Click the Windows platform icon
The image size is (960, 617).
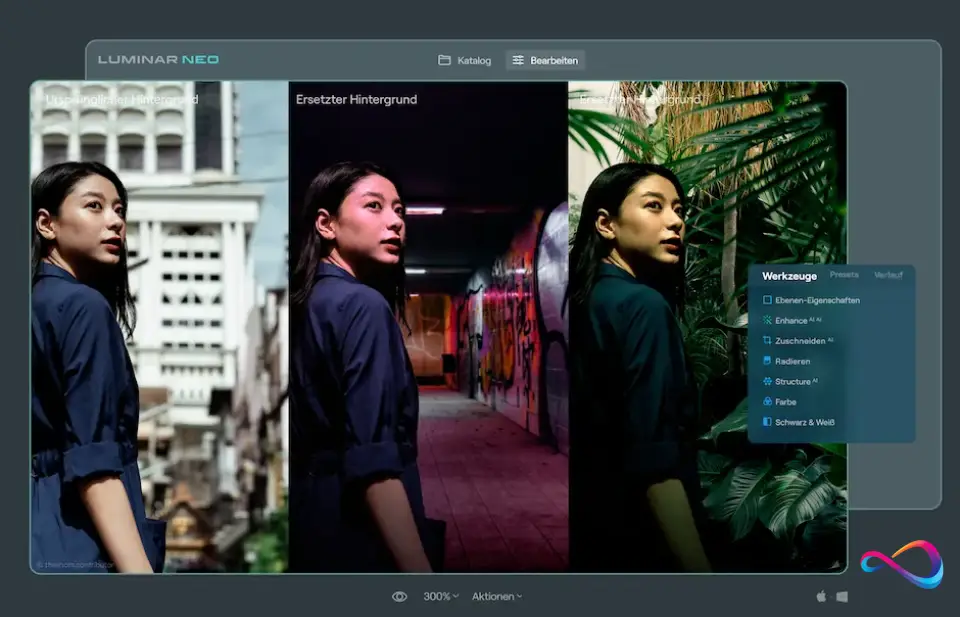tap(843, 594)
